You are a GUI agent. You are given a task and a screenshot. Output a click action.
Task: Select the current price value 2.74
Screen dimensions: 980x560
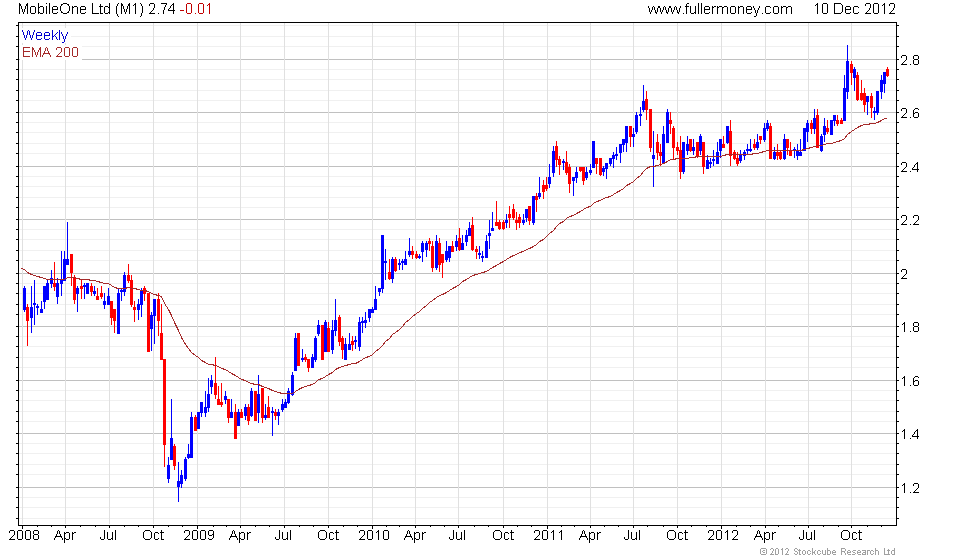pos(161,9)
